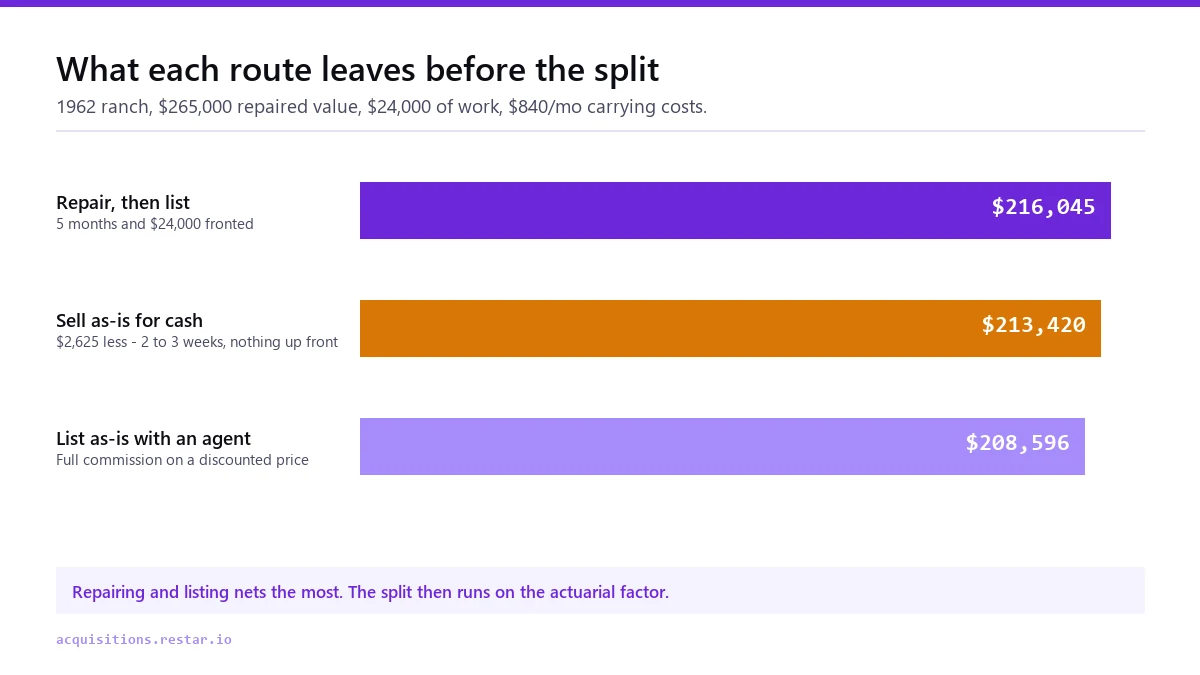
Task: Open the acquisitions.restar.io link
Action: pos(144,639)
